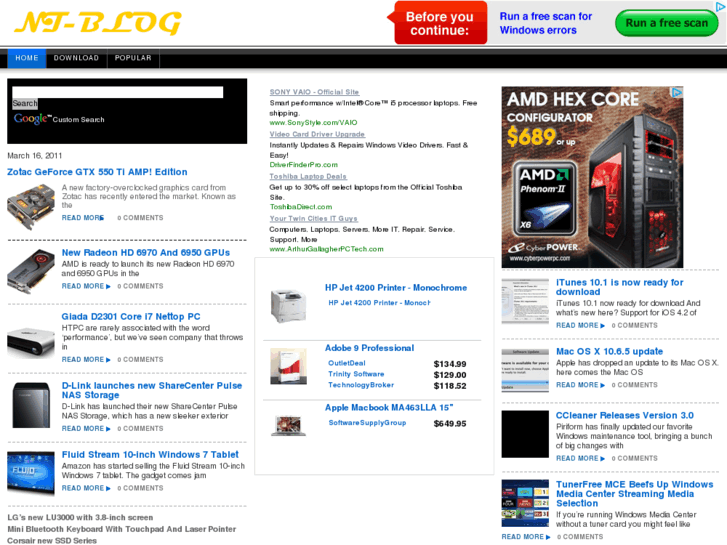The width and height of the screenshot is (727, 545).
Task: Visit ToshibaDirect.com link
Action: 301,207
